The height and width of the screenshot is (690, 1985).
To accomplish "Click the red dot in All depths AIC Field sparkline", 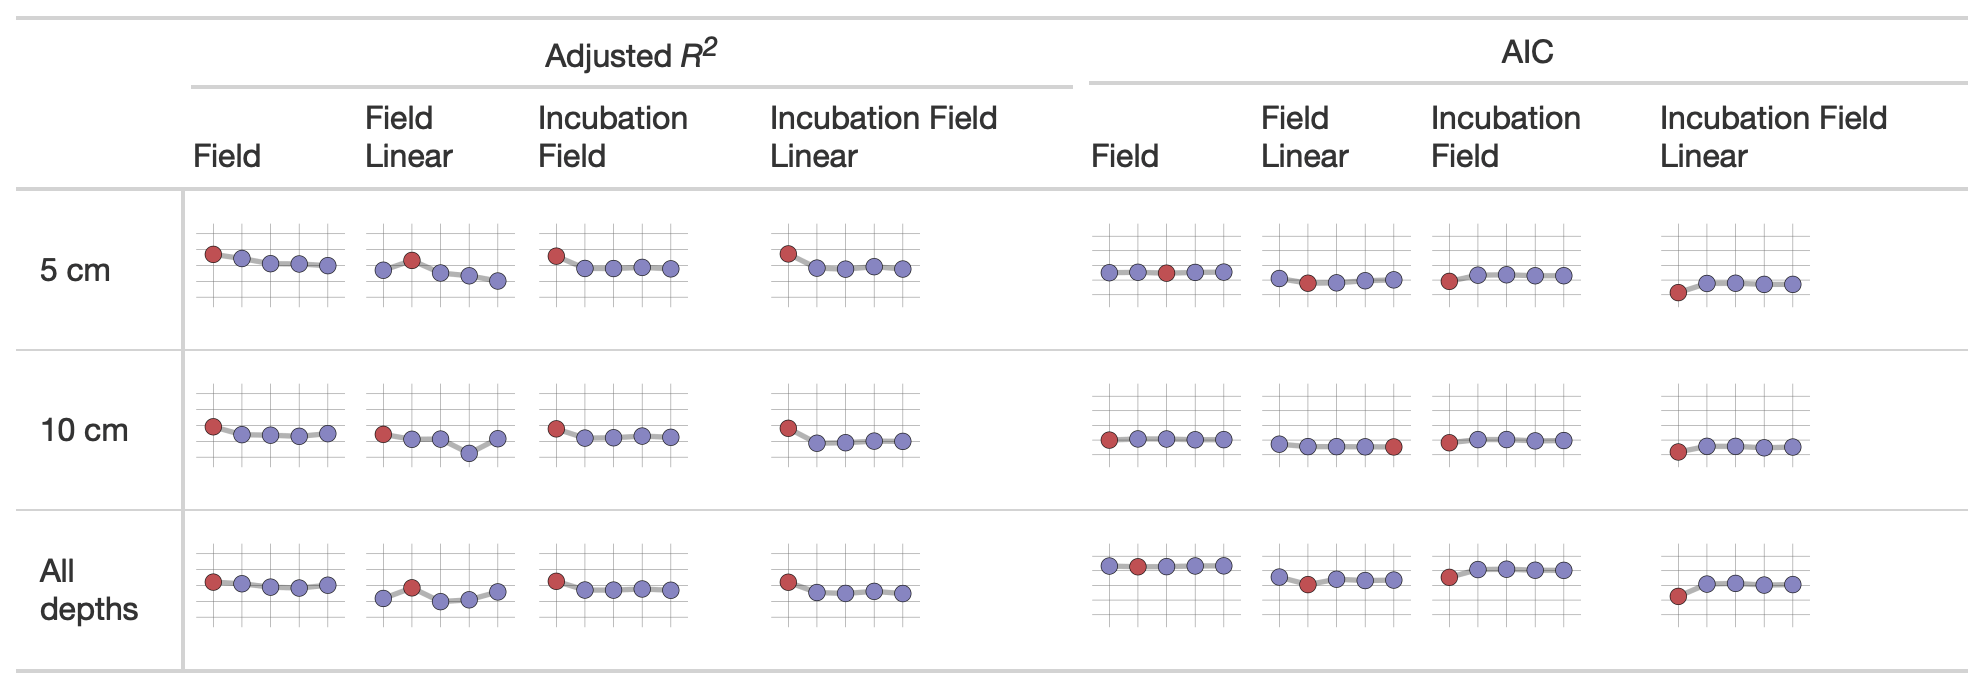I will [1137, 567].
